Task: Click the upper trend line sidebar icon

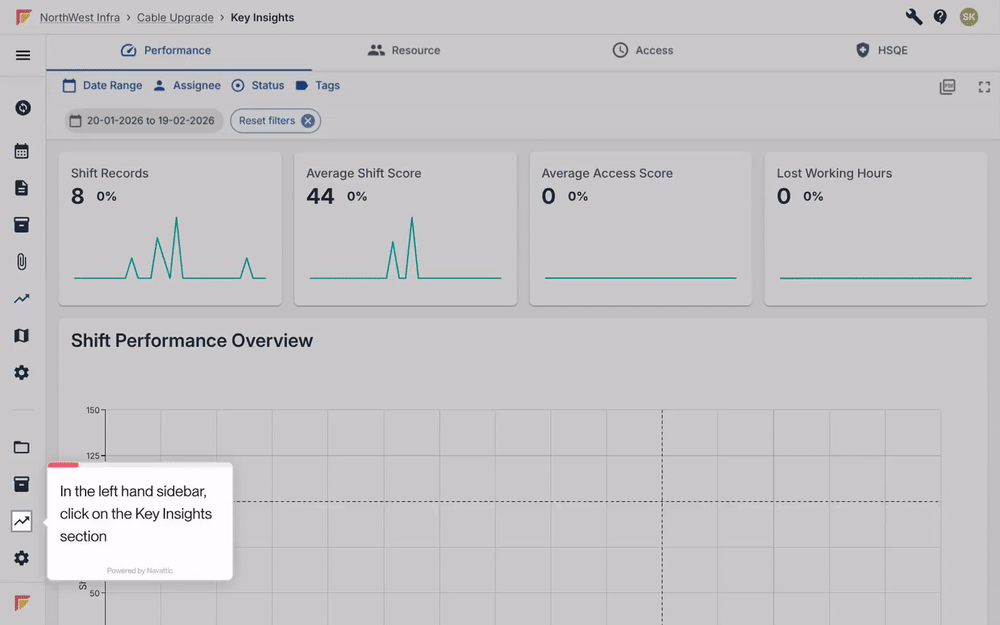Action: (x=22, y=298)
